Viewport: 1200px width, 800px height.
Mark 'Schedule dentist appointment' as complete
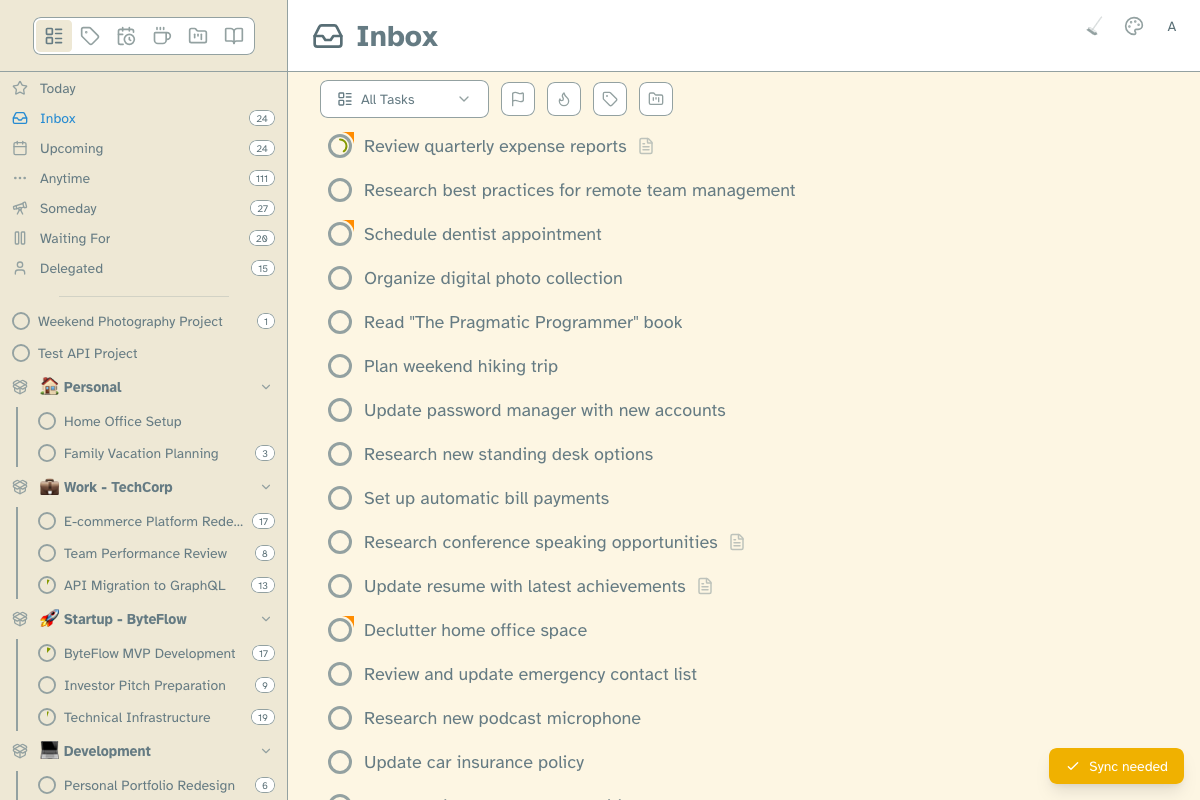point(340,234)
